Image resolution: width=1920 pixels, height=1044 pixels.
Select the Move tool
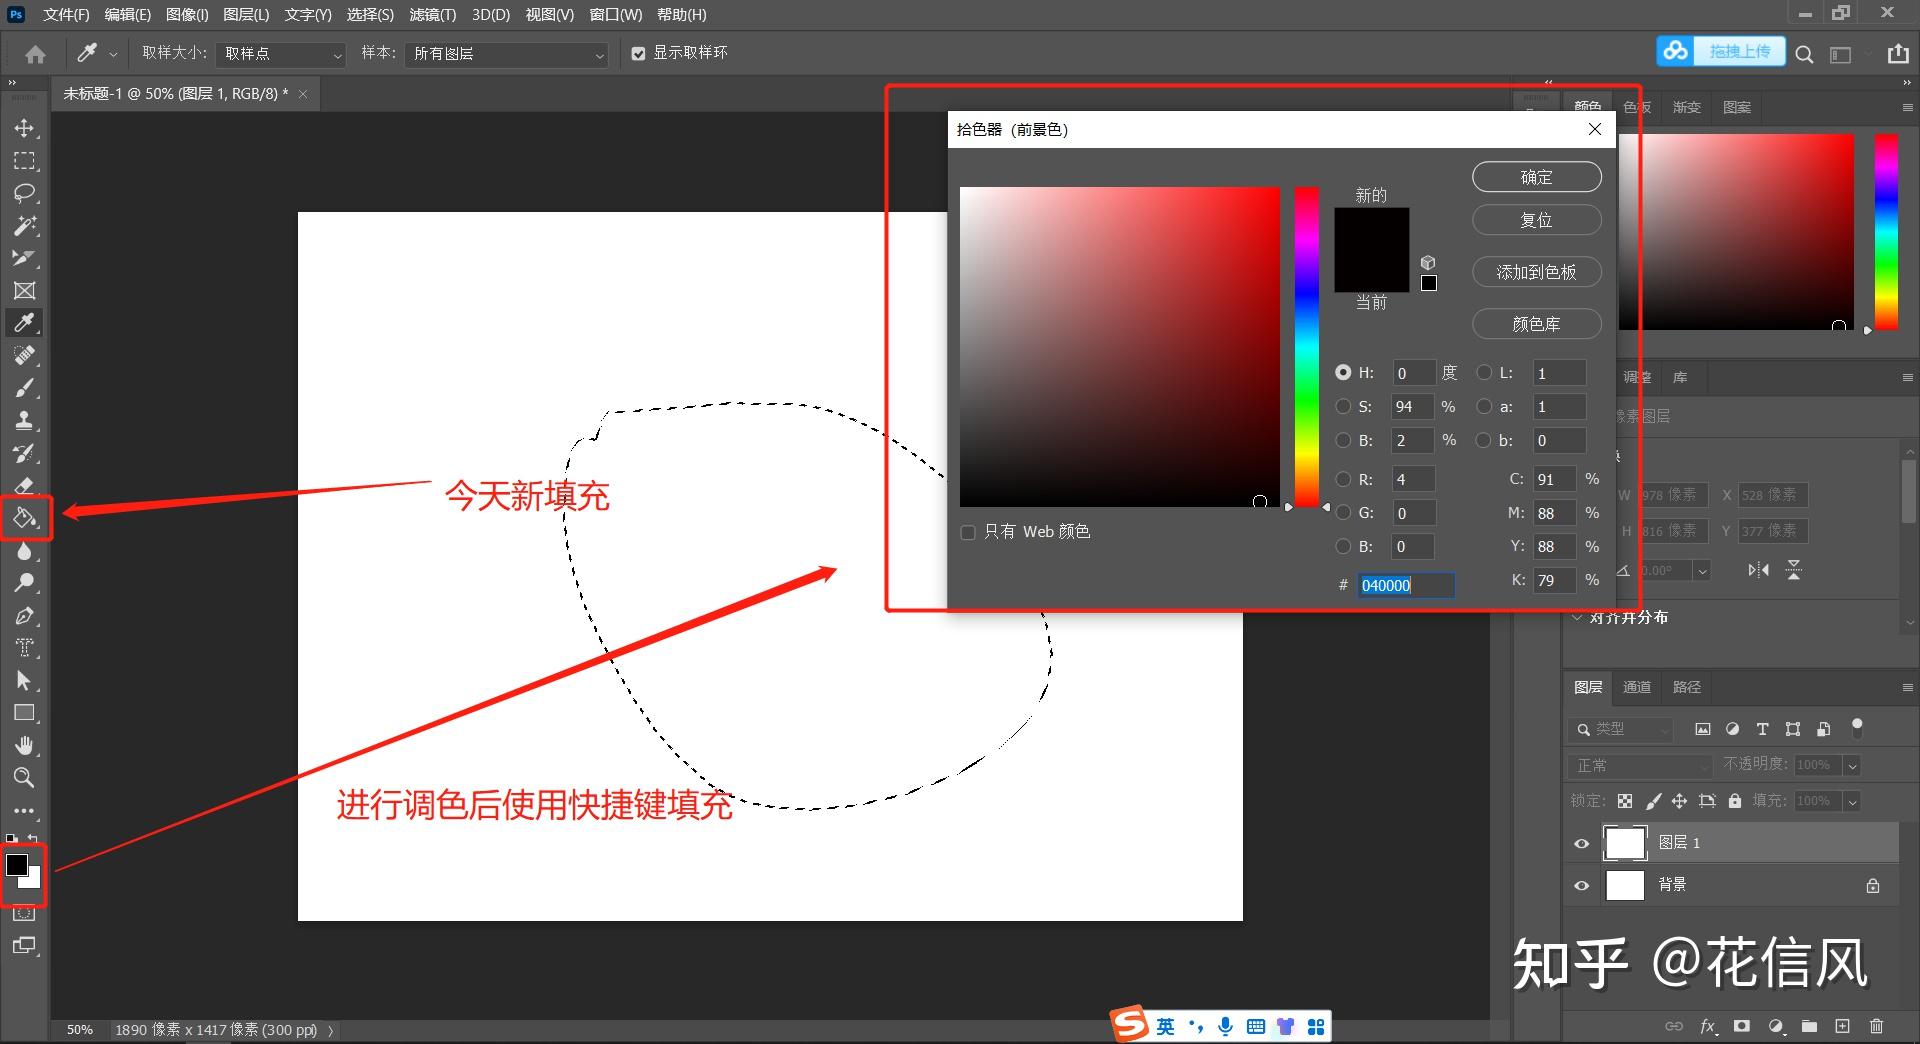pos(24,128)
